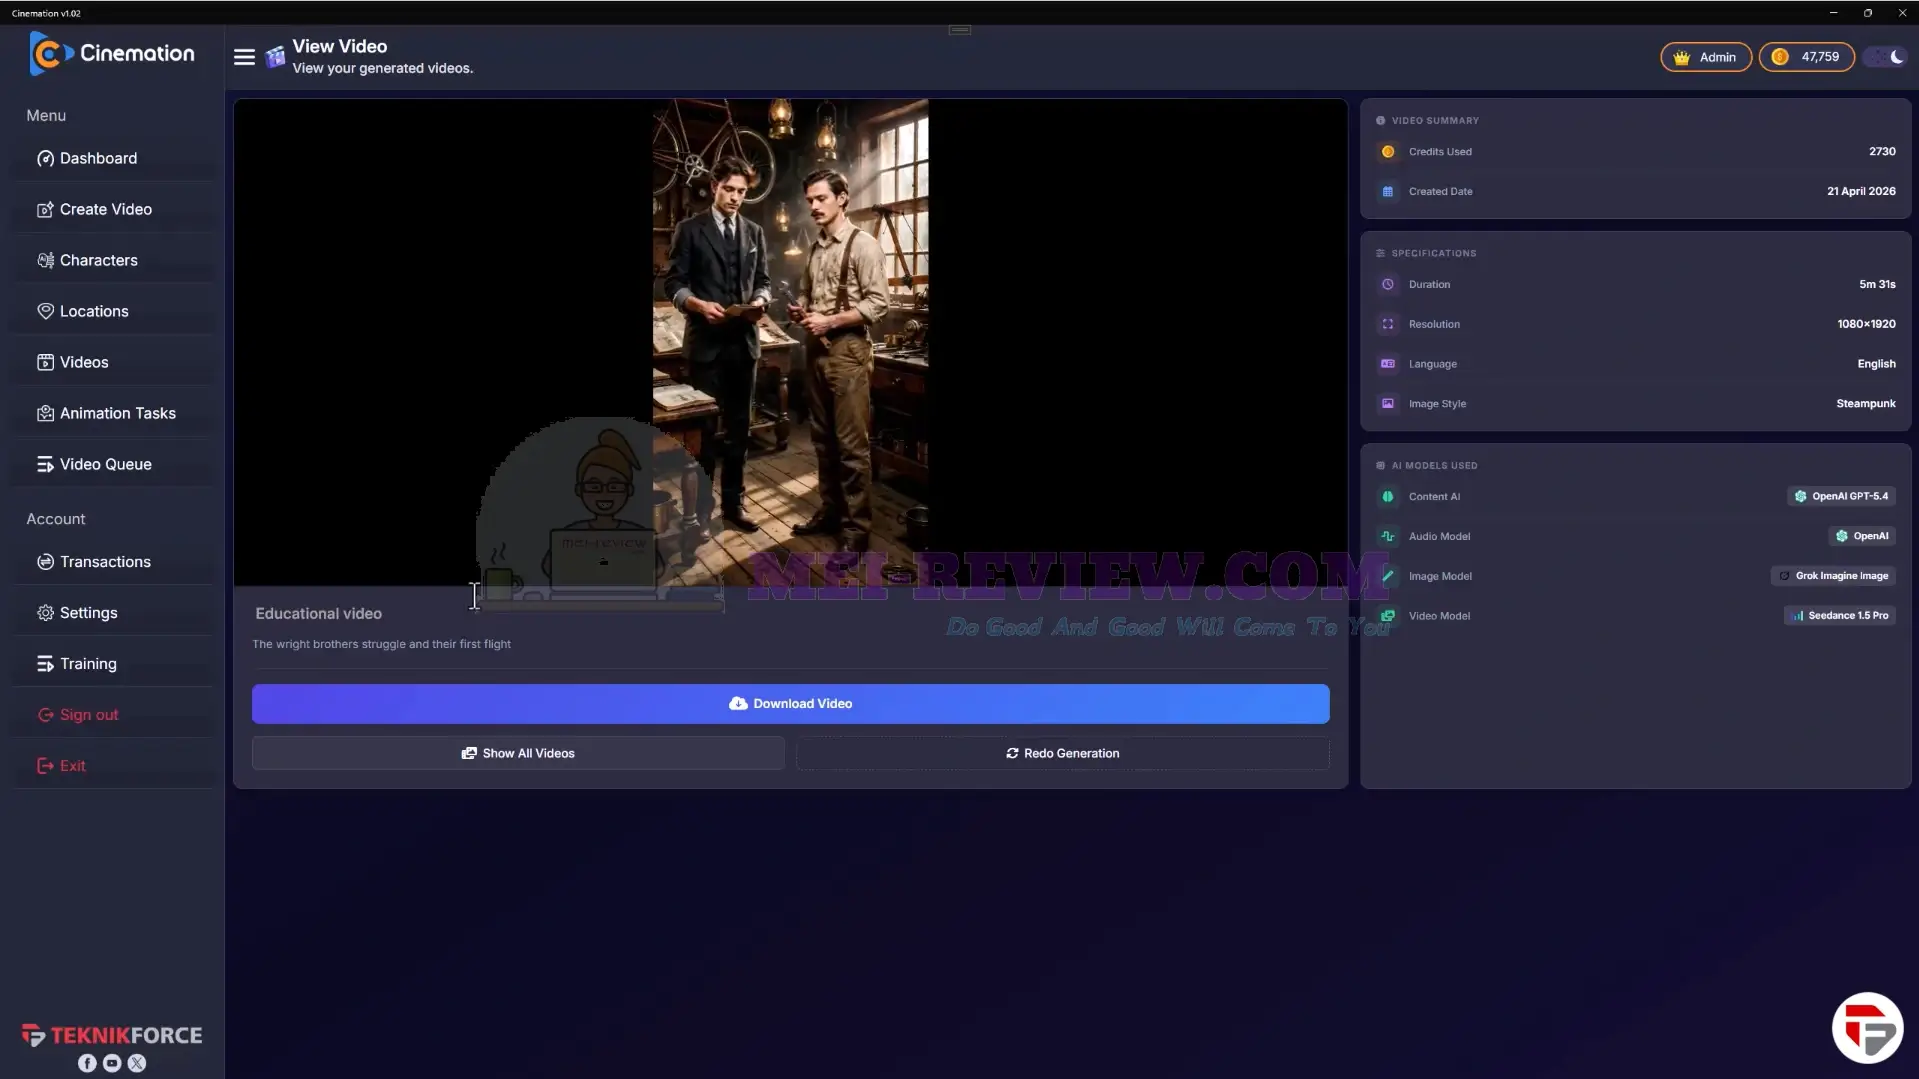Click the Video Queue sidebar icon
The image size is (1919, 1079).
[45, 464]
